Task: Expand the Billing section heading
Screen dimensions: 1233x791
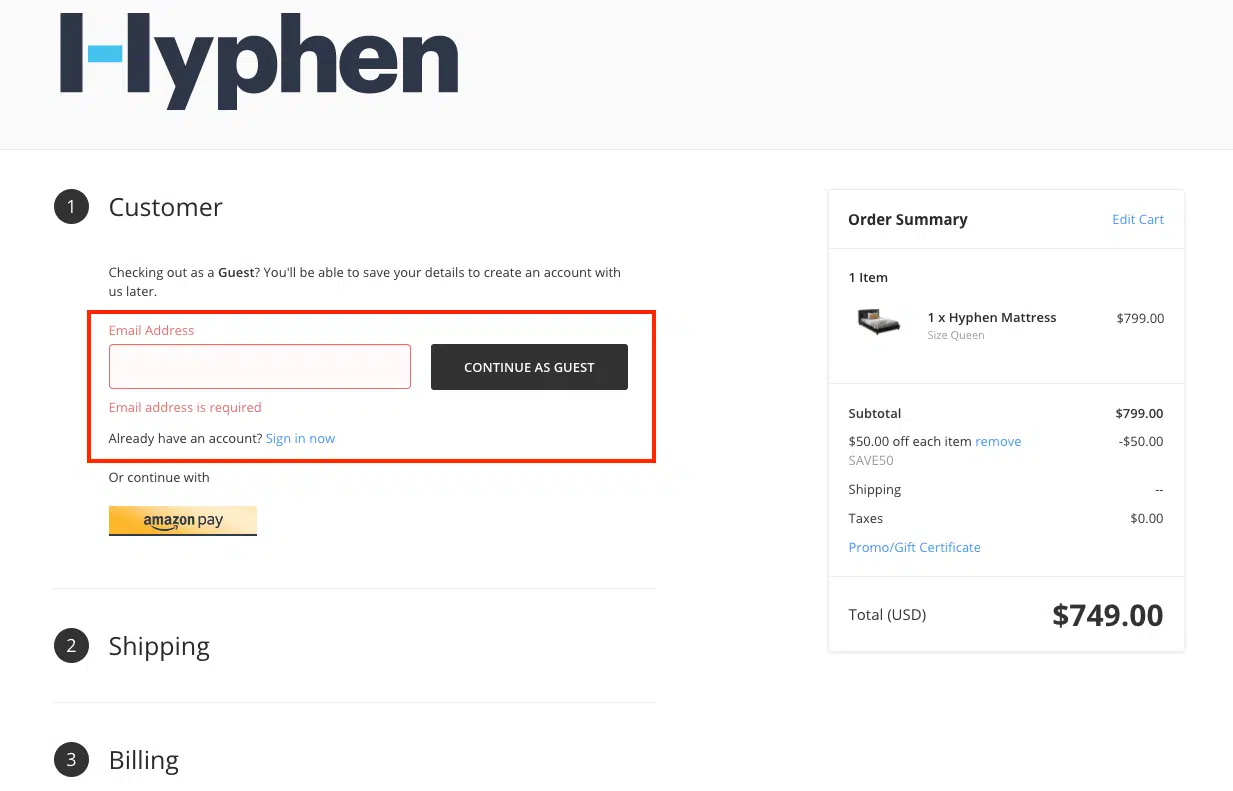Action: [144, 760]
